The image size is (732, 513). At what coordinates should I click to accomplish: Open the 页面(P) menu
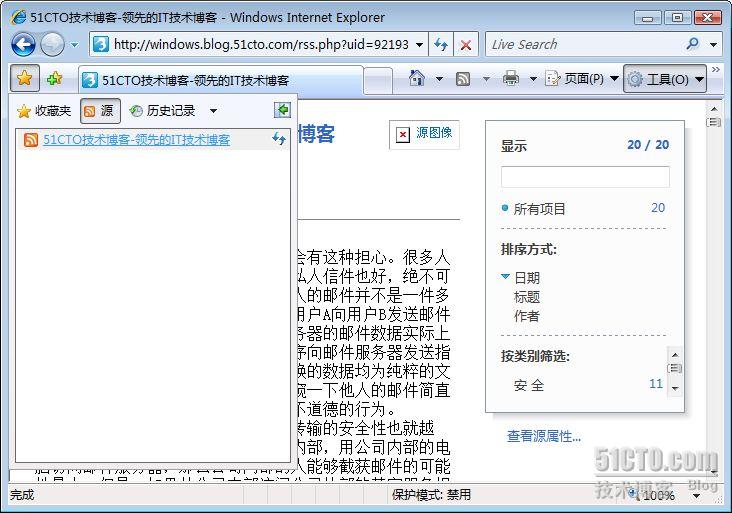tap(582, 79)
